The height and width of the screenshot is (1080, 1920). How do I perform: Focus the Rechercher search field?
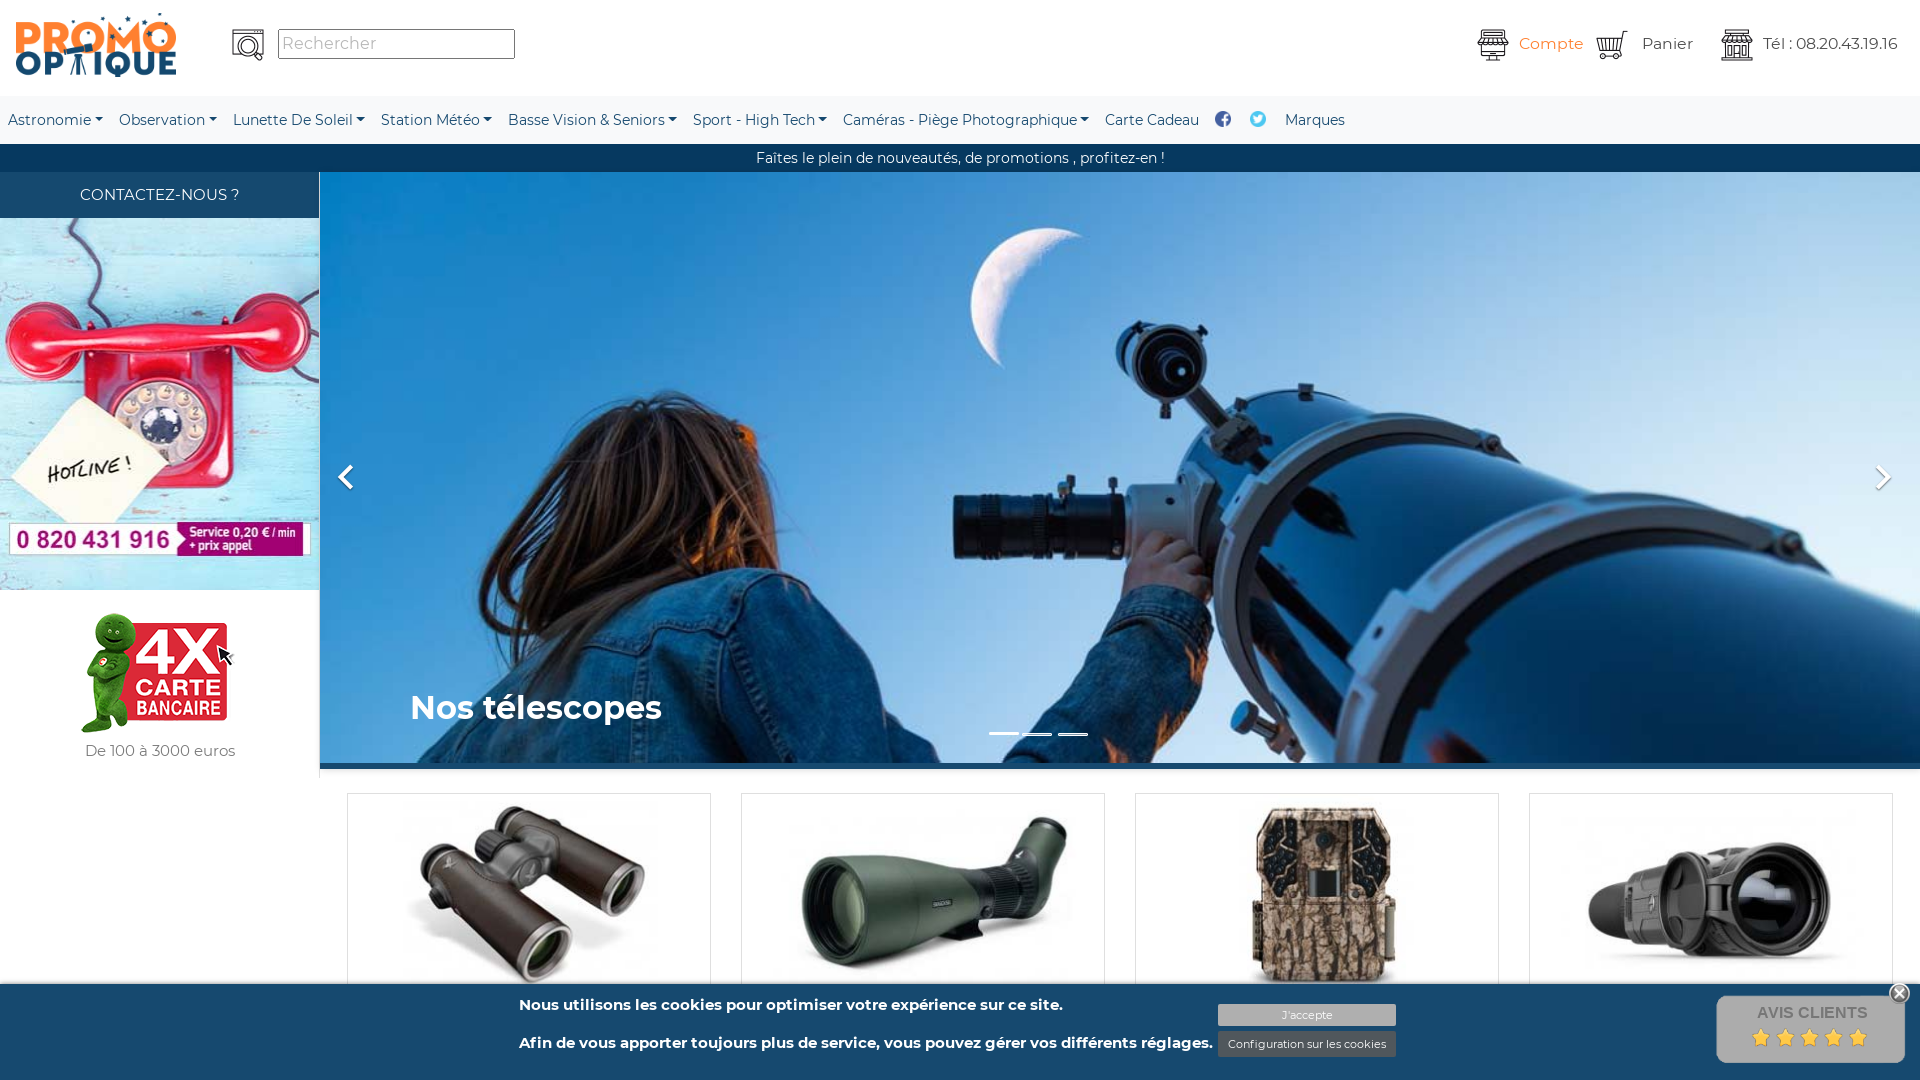coord(396,44)
